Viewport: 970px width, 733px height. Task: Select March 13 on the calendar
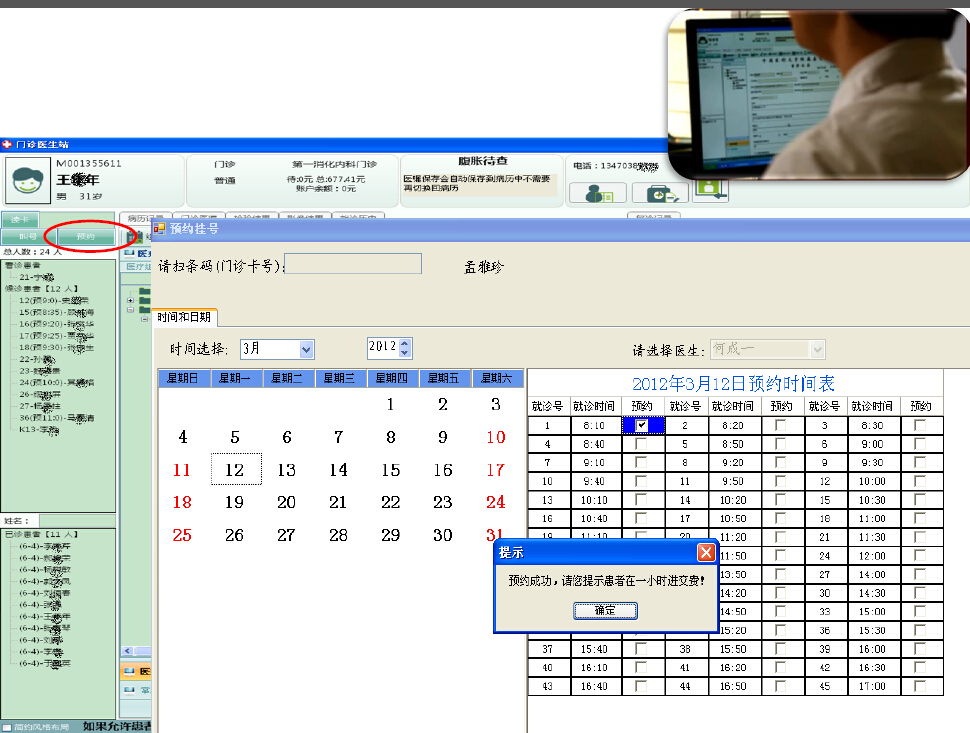[x=286, y=470]
